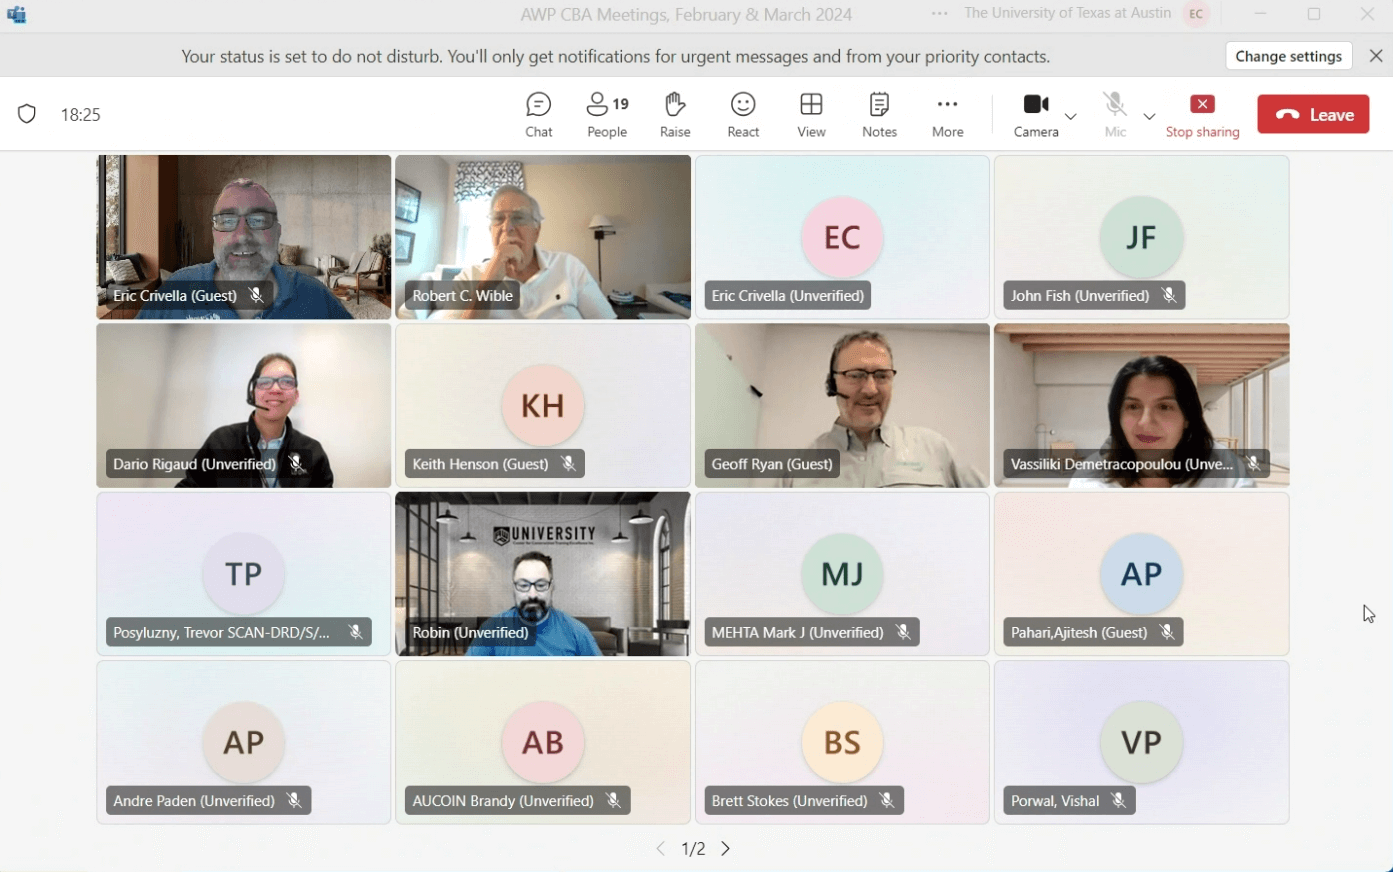Leave the meeting

click(1313, 114)
